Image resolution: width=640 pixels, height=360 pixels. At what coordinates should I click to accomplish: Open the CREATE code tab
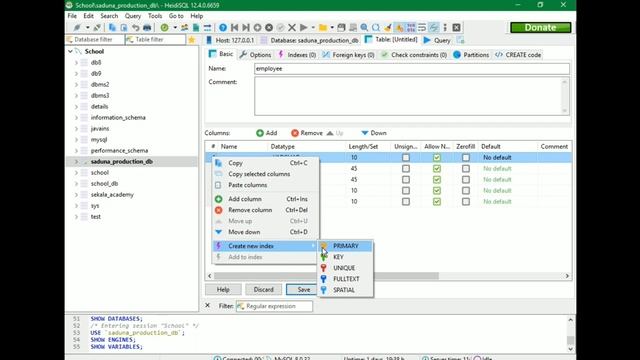tap(518, 55)
